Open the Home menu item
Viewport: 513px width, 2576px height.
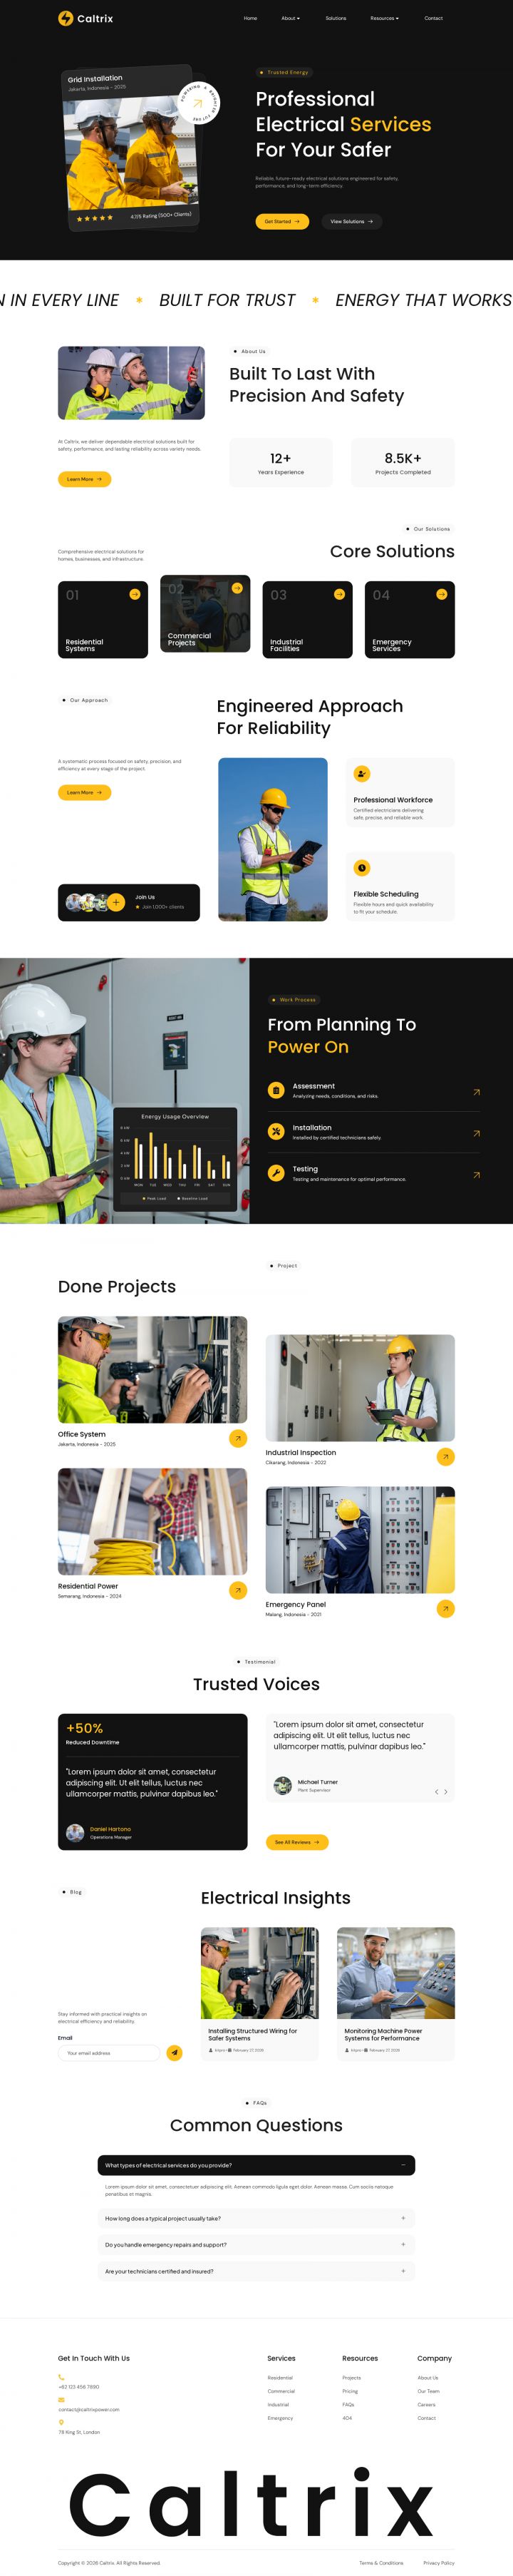pos(250,18)
